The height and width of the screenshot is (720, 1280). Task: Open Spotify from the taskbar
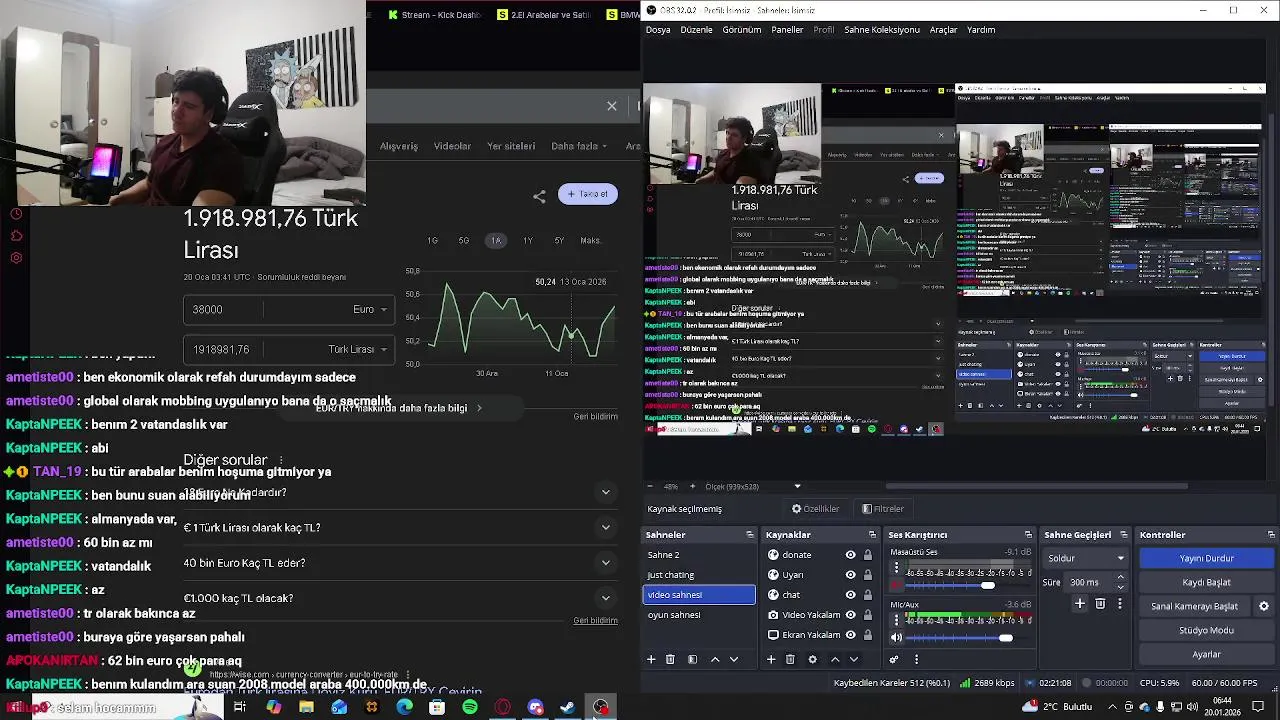pos(470,708)
